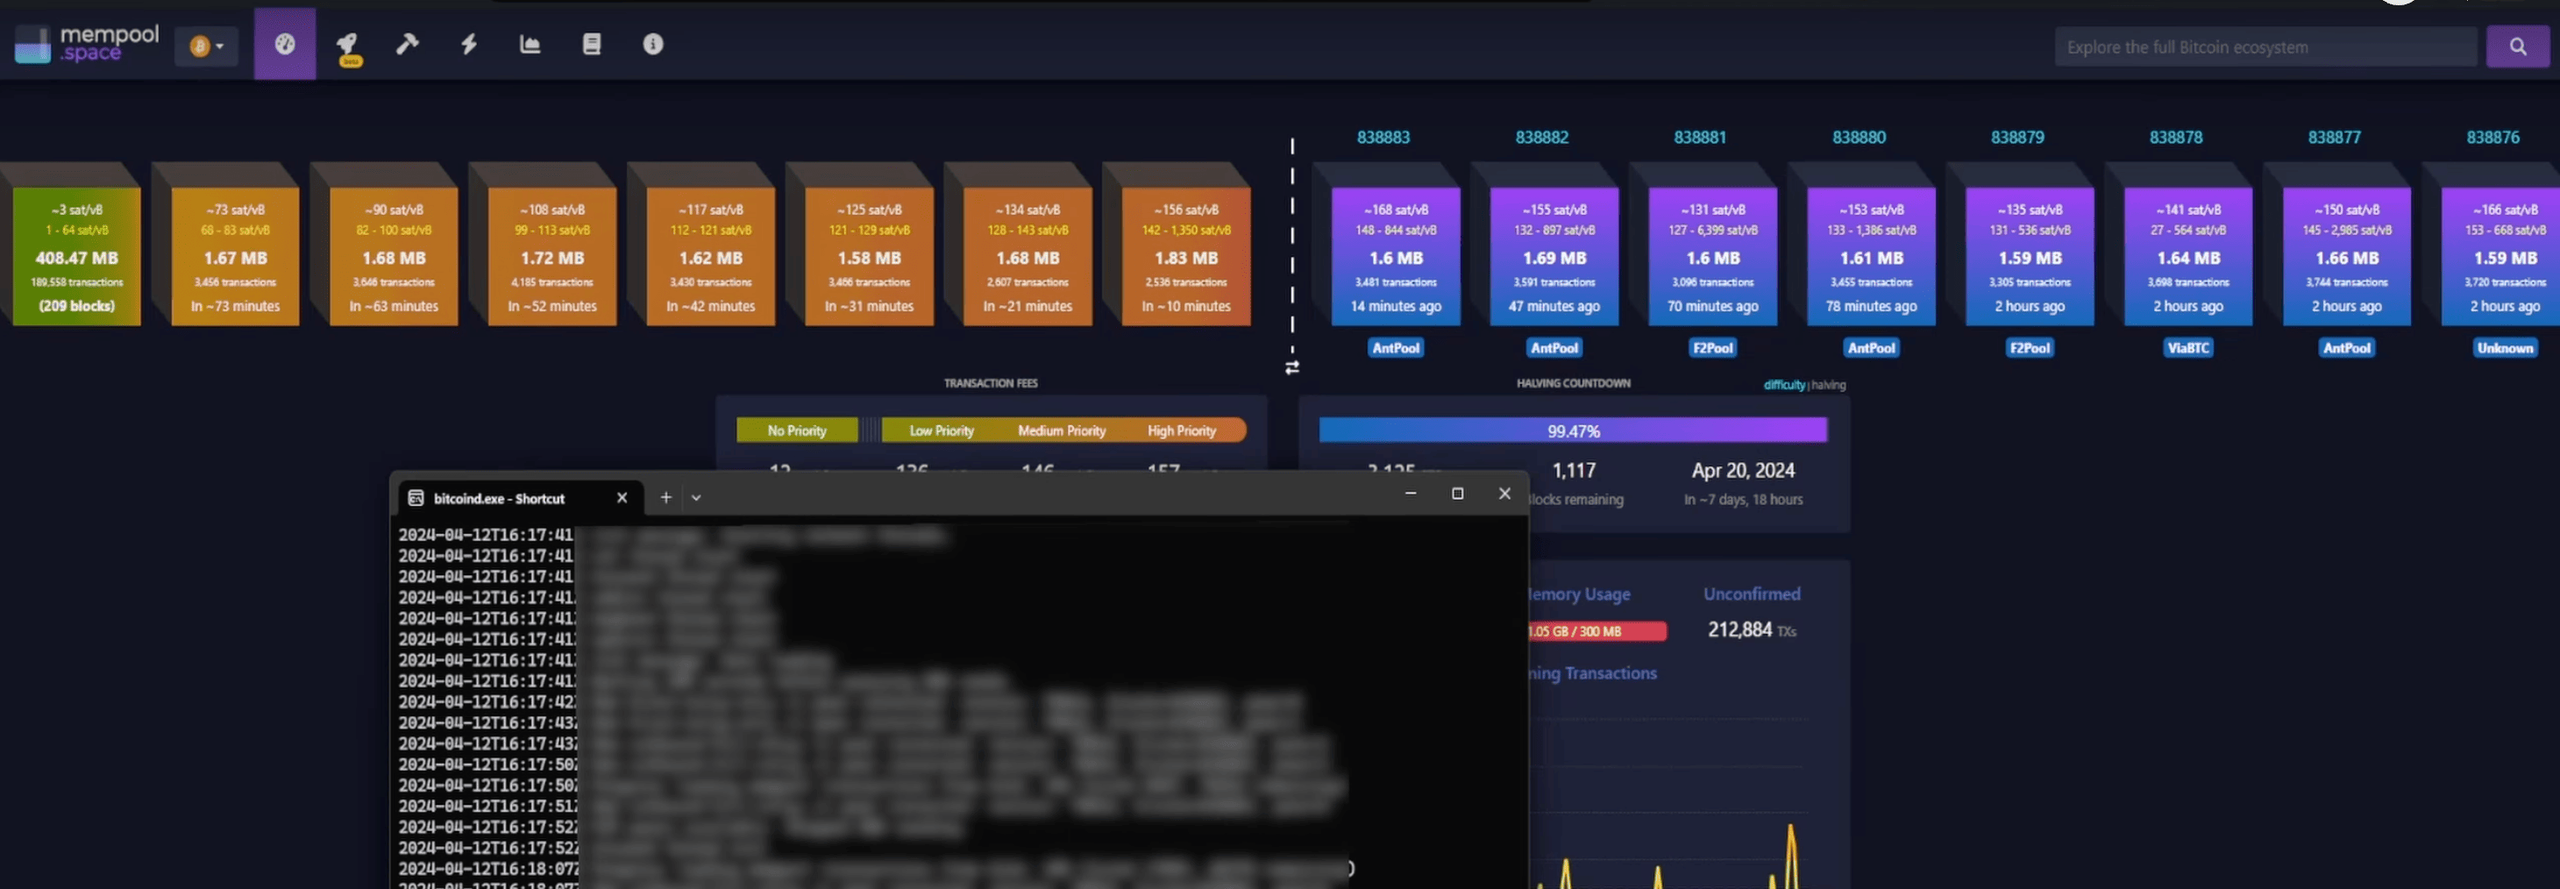
Task: Open mined block showing 70 minutes ago
Action: tap(1713, 256)
